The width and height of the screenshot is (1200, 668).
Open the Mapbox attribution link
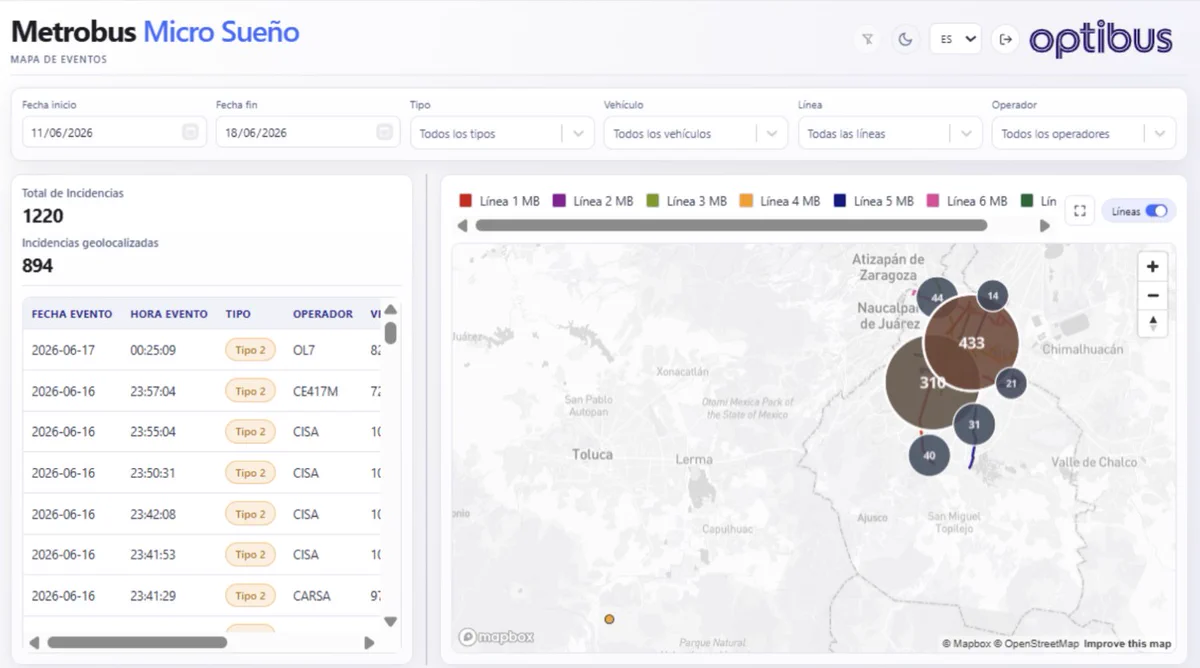point(966,644)
